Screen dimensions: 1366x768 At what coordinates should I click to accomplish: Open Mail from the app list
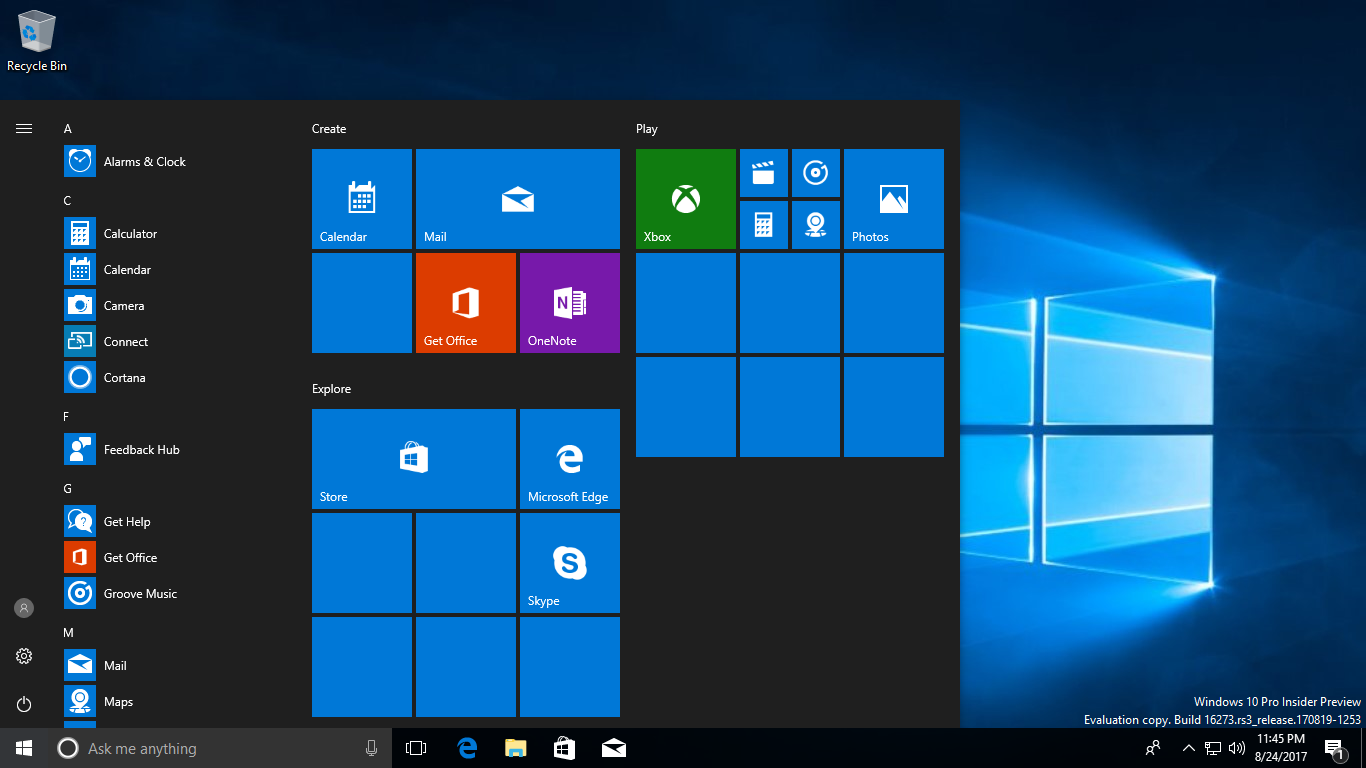point(176,666)
